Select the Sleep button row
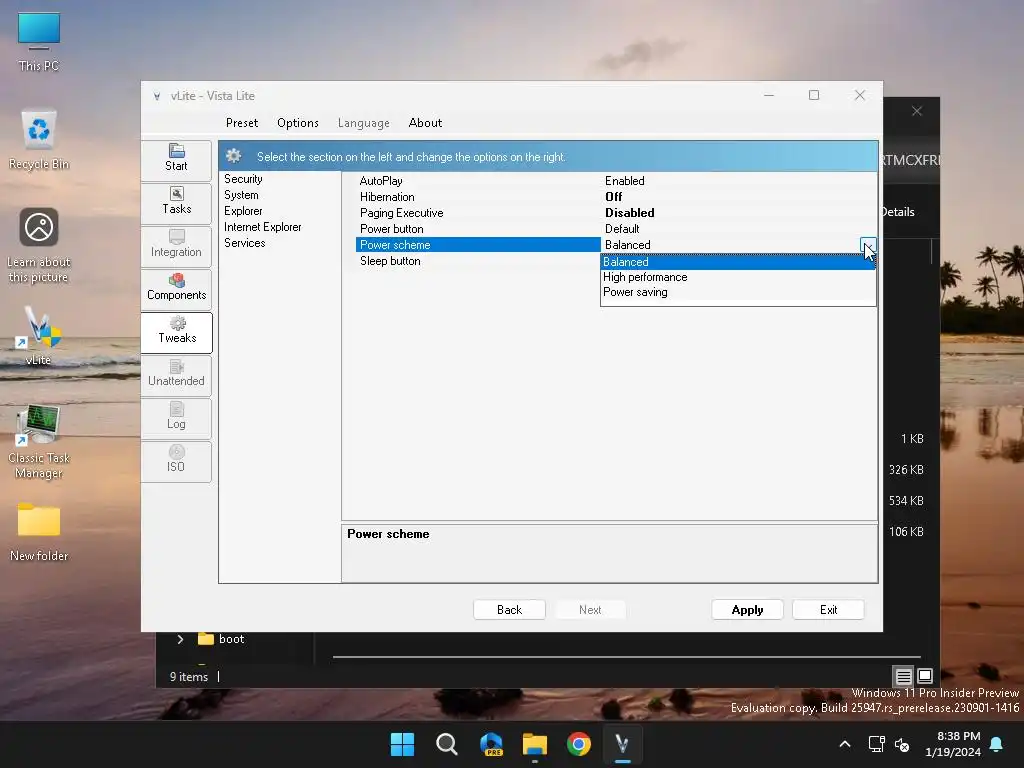The width and height of the screenshot is (1024, 768). 478,261
